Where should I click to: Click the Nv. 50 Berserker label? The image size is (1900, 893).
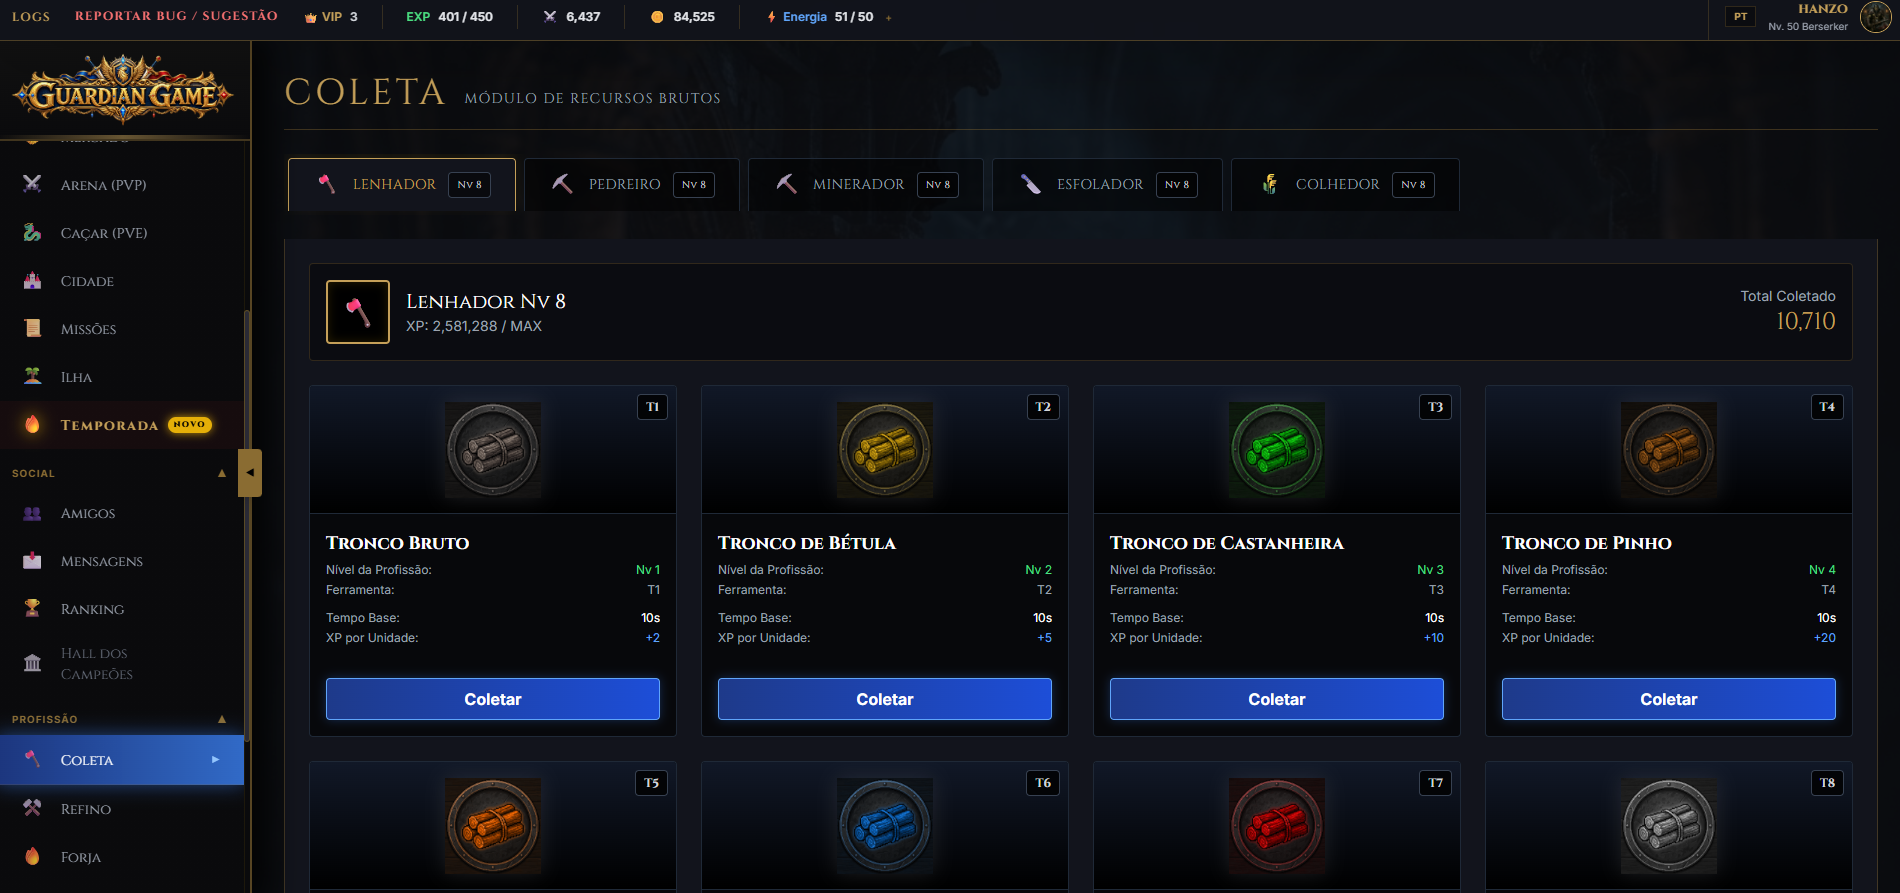point(1808,27)
